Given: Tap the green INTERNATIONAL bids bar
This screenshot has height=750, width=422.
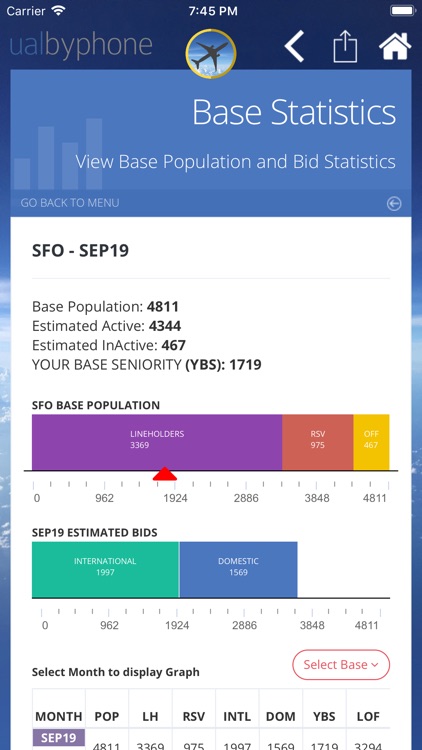Looking at the screenshot, I should pyautogui.click(x=105, y=570).
